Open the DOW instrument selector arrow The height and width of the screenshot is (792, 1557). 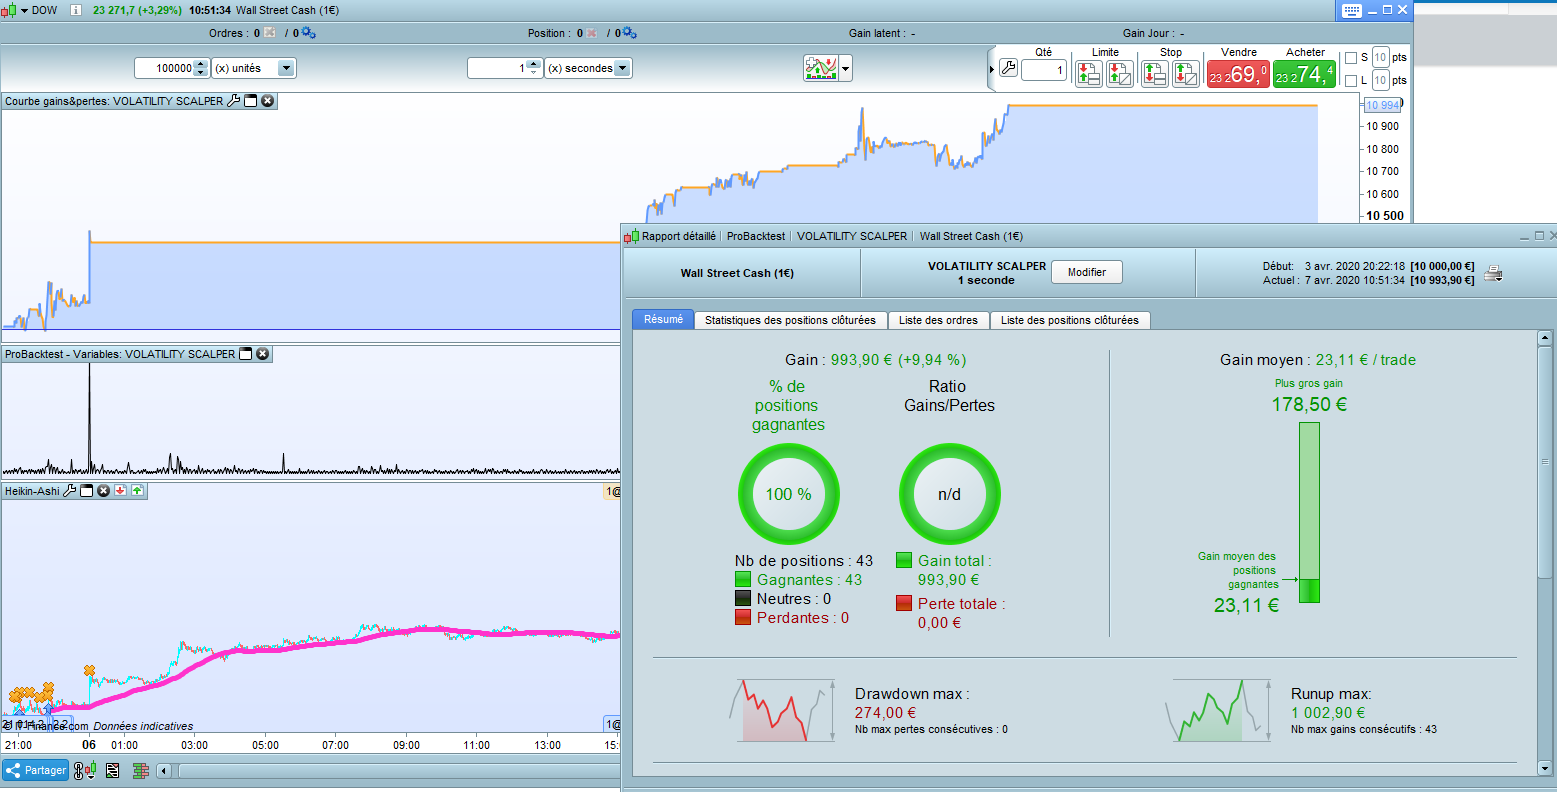[x=24, y=10]
